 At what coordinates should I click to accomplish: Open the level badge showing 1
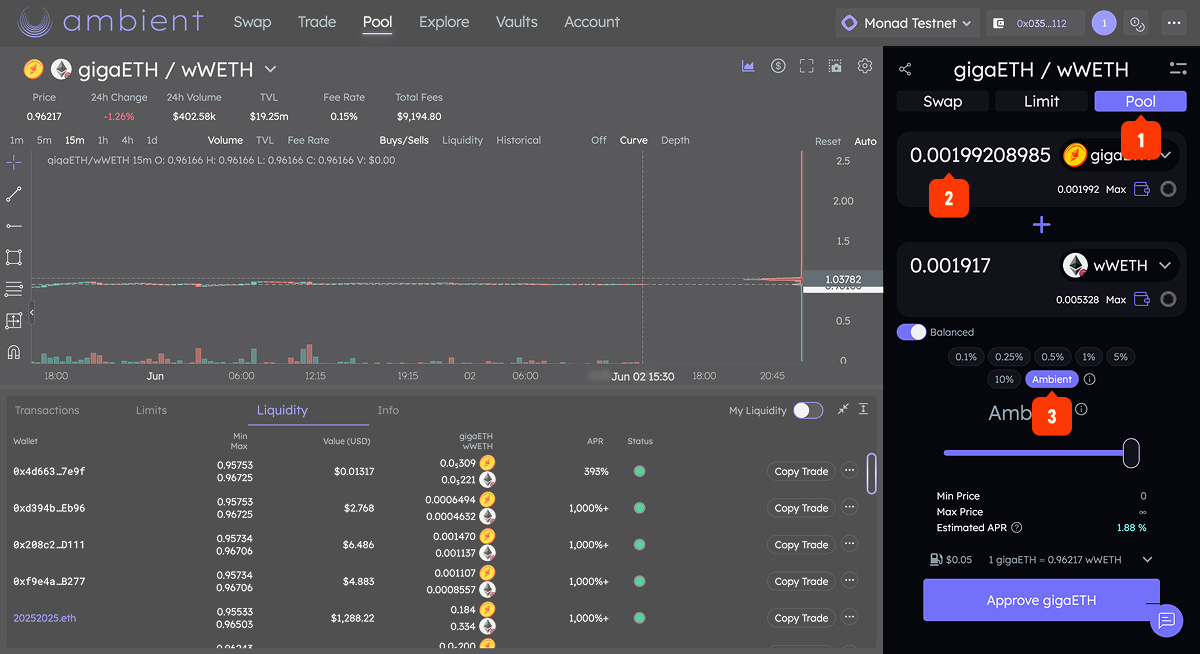[x=1104, y=23]
